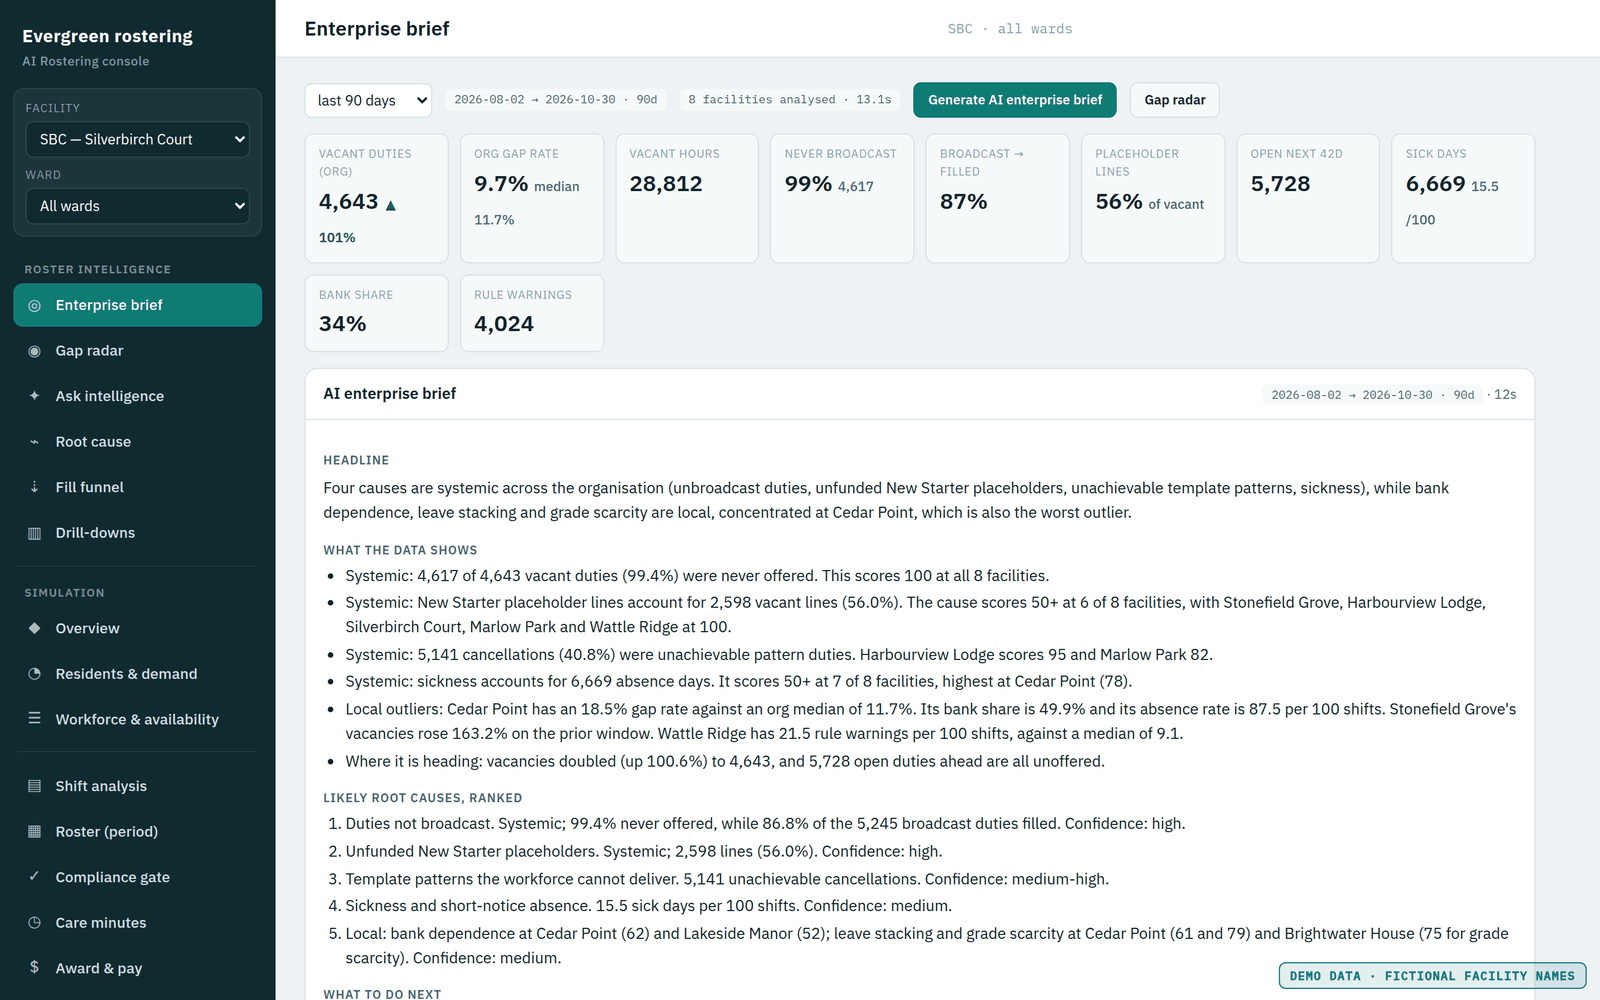Image resolution: width=1600 pixels, height=1000 pixels.
Task: Click the 8 facilities analysed chip
Action: [790, 100]
